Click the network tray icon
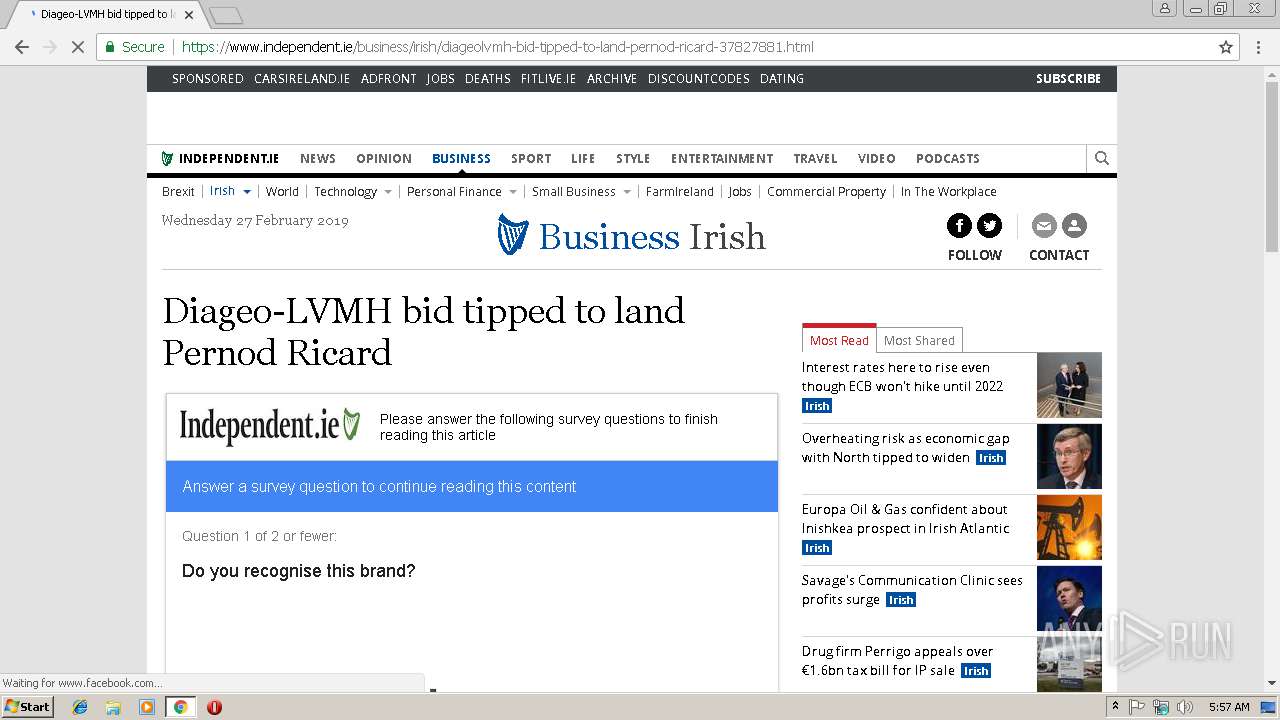Image resolution: width=1280 pixels, height=720 pixels. [1161, 707]
